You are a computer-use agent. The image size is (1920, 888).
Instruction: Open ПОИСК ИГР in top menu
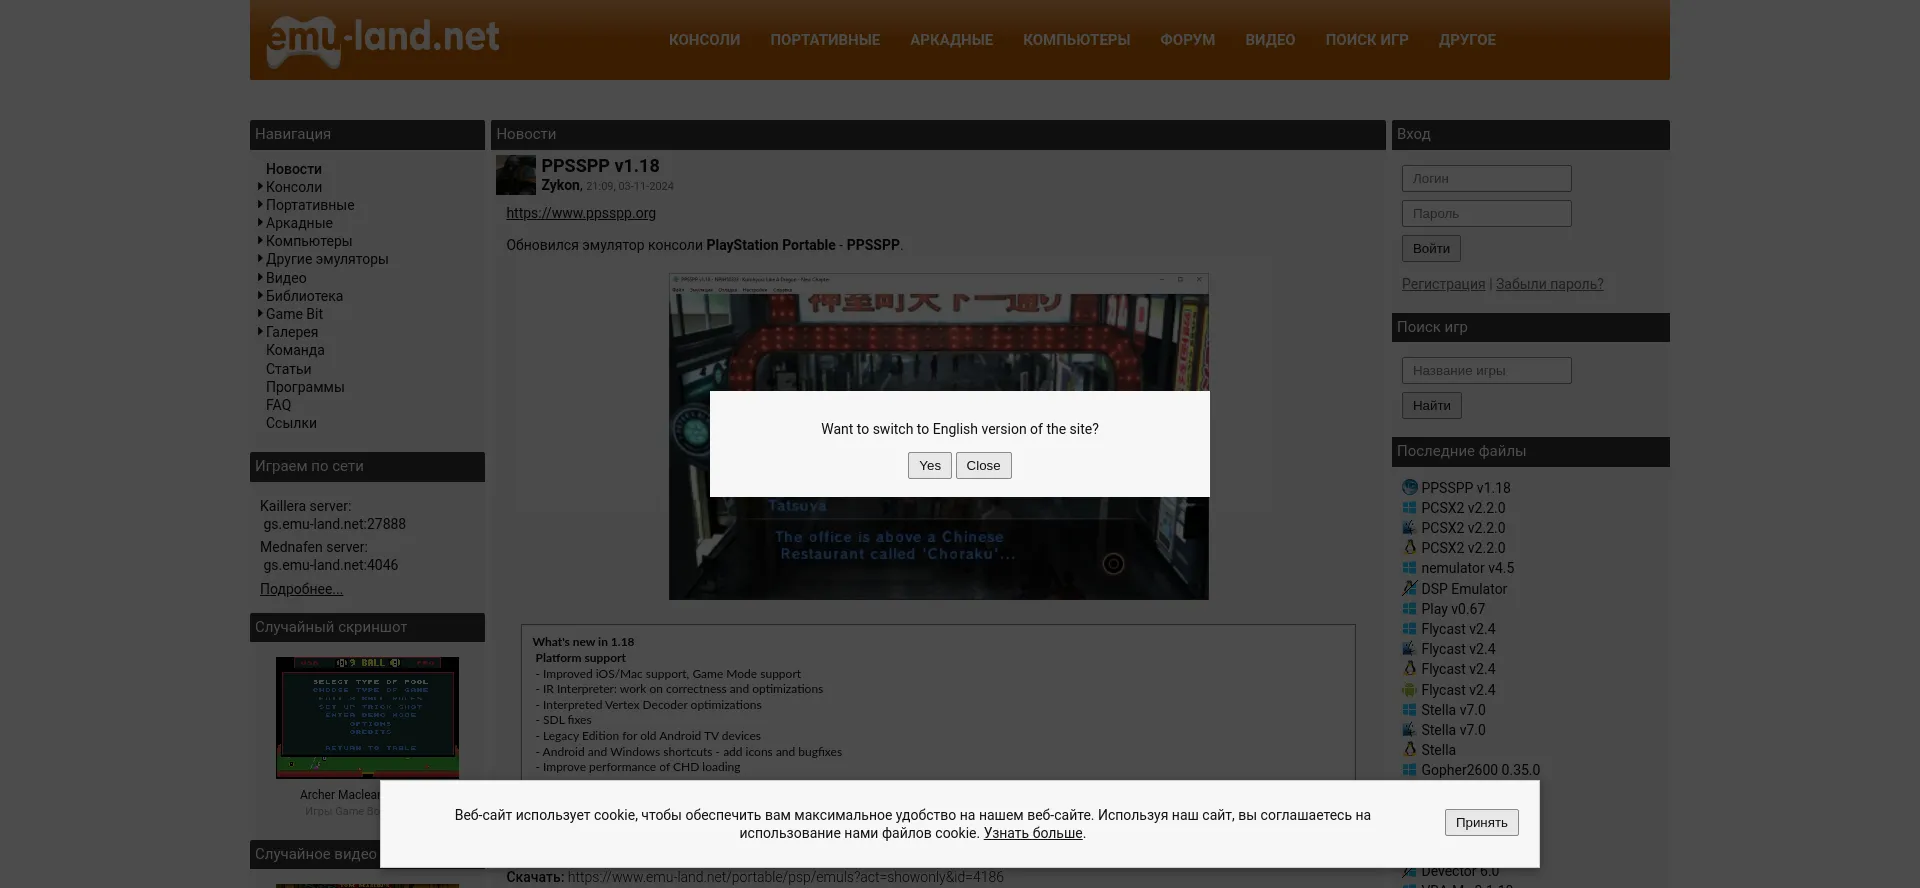tap(1366, 40)
